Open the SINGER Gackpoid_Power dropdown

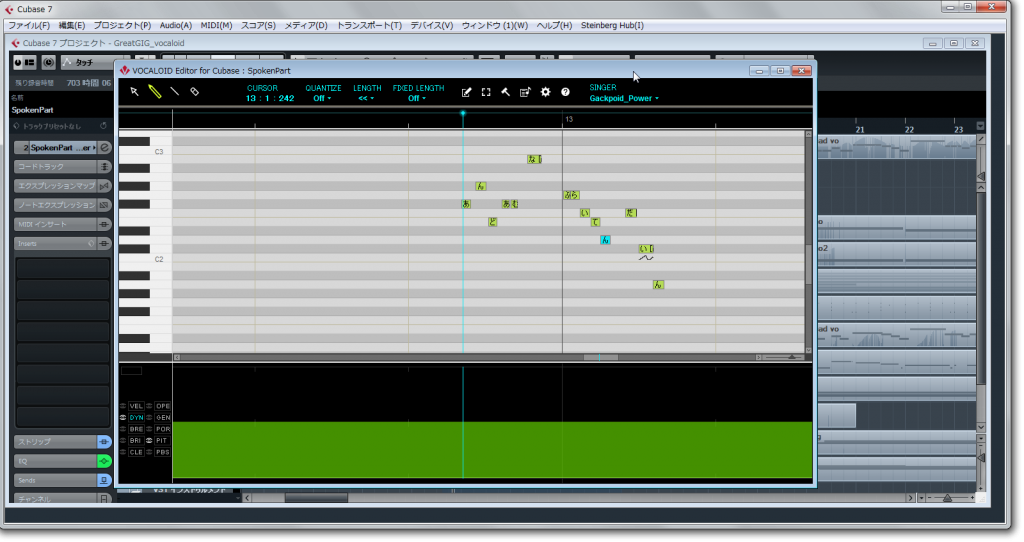coord(624,99)
